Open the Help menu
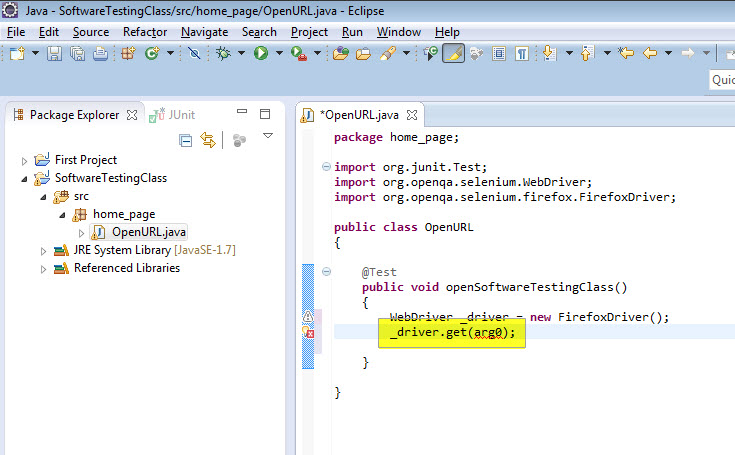The height and width of the screenshot is (455, 735). coord(447,32)
